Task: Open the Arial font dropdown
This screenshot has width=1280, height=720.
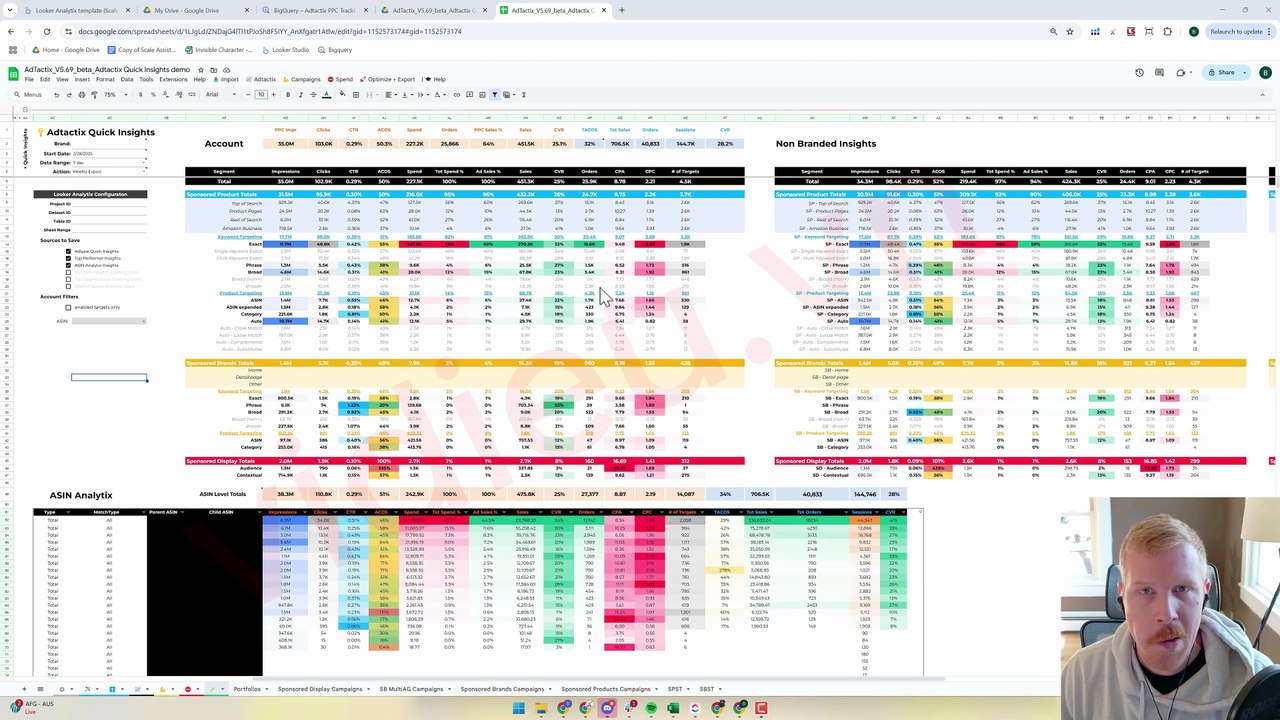Action: [x=220, y=95]
